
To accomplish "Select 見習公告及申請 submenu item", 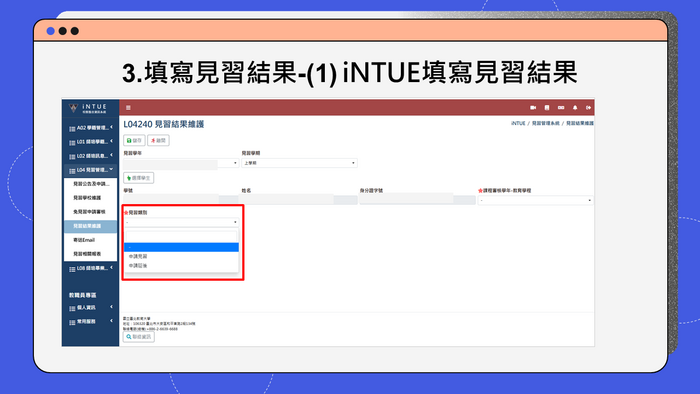I will (91, 184).
